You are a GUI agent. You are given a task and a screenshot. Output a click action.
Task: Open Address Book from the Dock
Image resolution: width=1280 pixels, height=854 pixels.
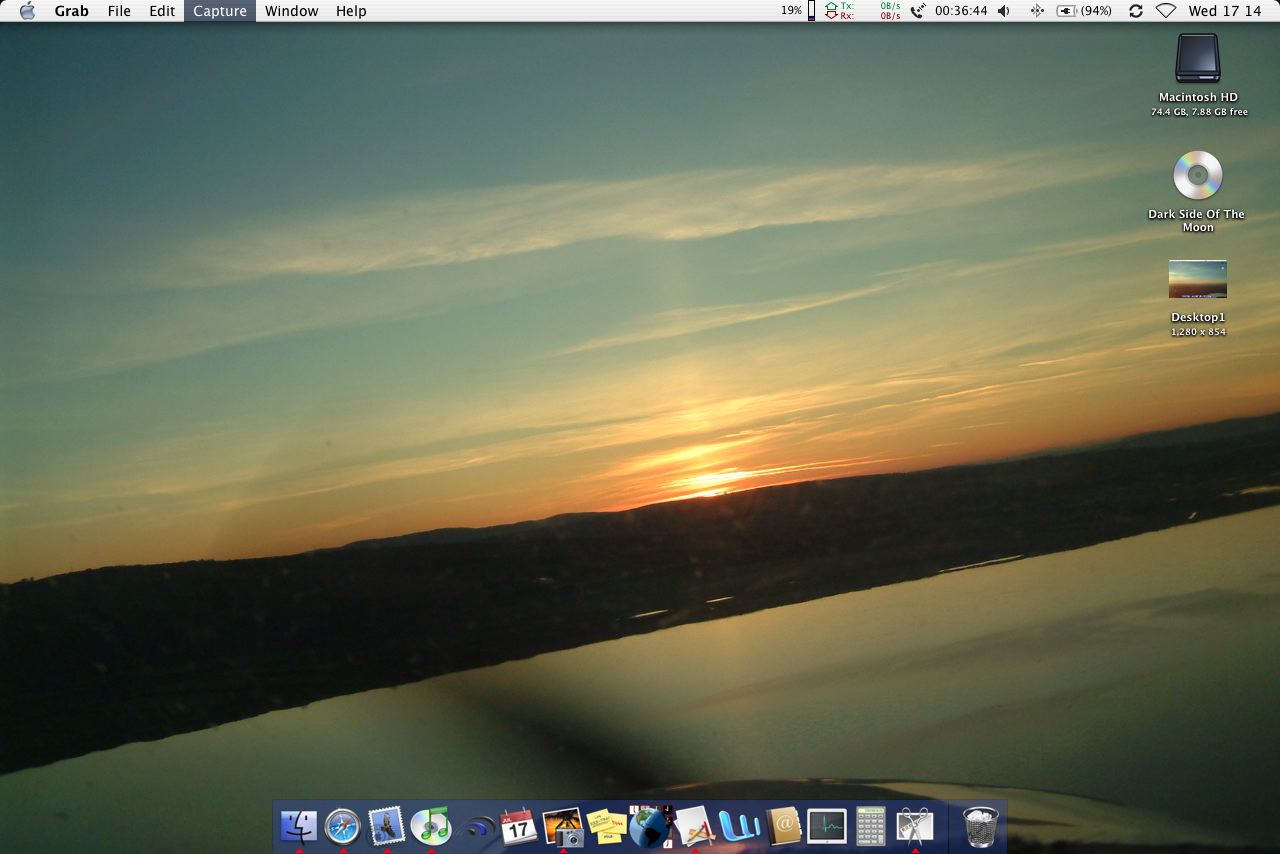point(784,826)
